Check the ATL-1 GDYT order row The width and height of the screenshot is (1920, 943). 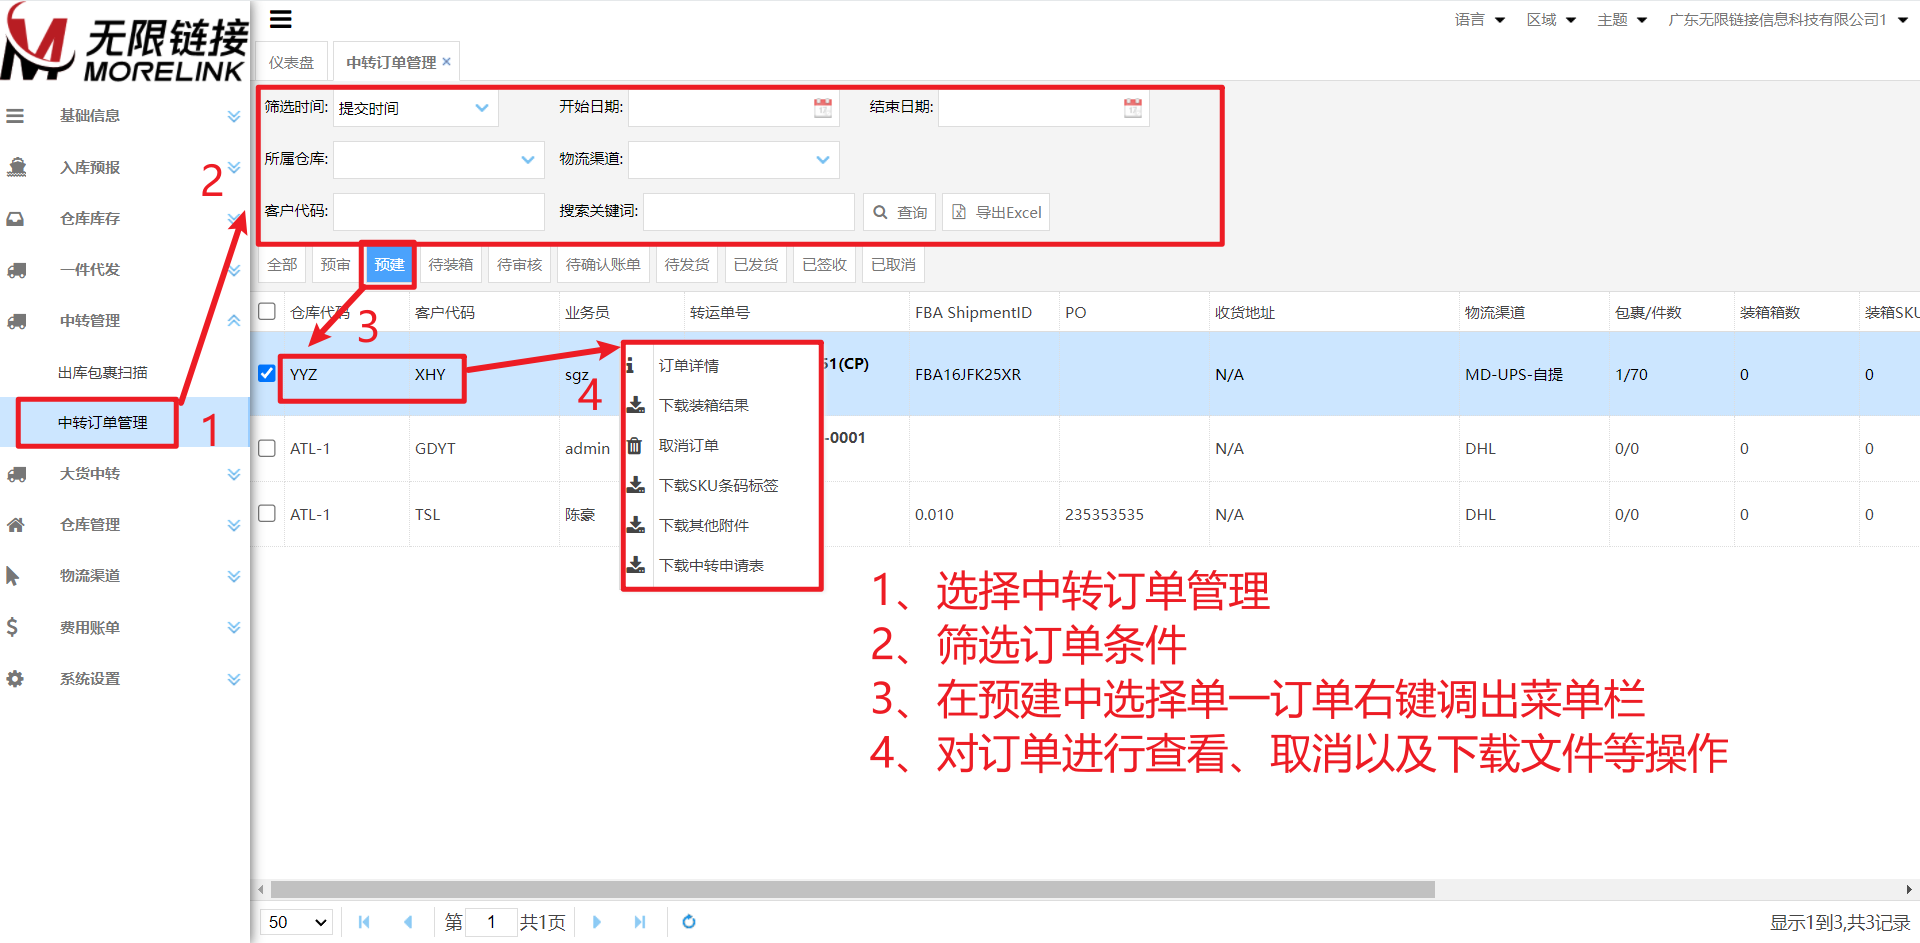tap(267, 448)
